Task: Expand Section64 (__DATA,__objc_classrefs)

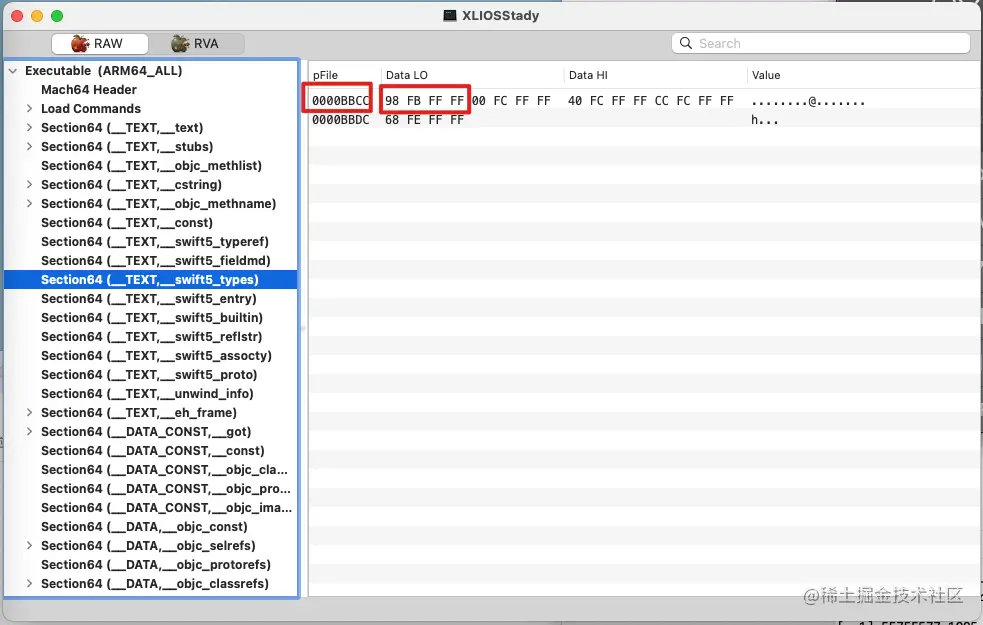Action: [29, 584]
